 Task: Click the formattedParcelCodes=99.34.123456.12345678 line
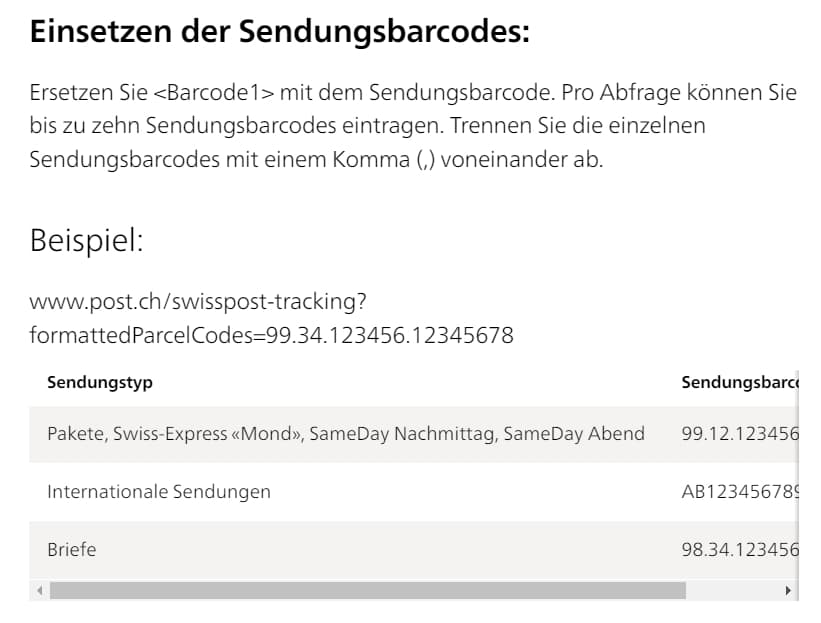[x=271, y=335]
